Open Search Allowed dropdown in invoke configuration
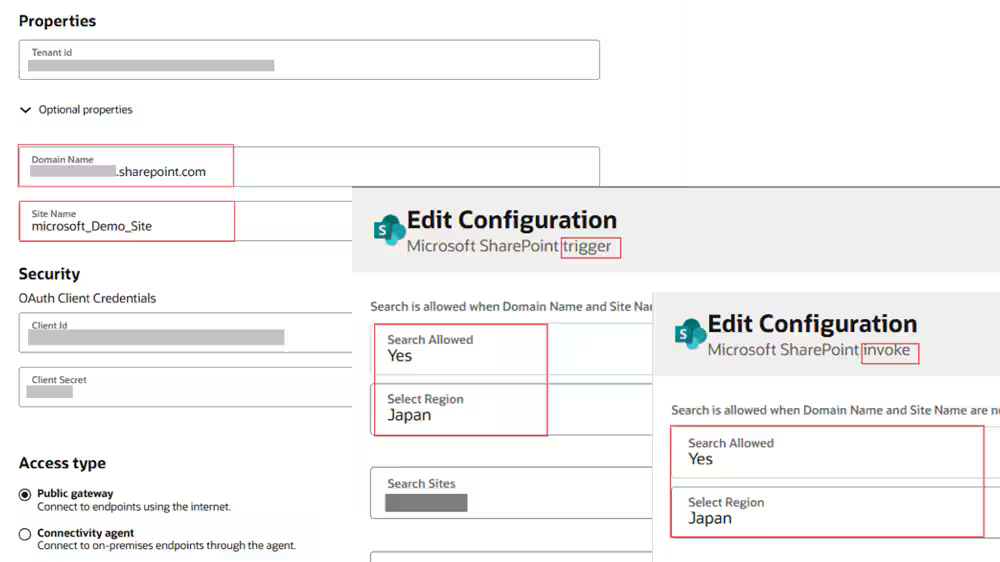1000x562 pixels. [x=835, y=452]
